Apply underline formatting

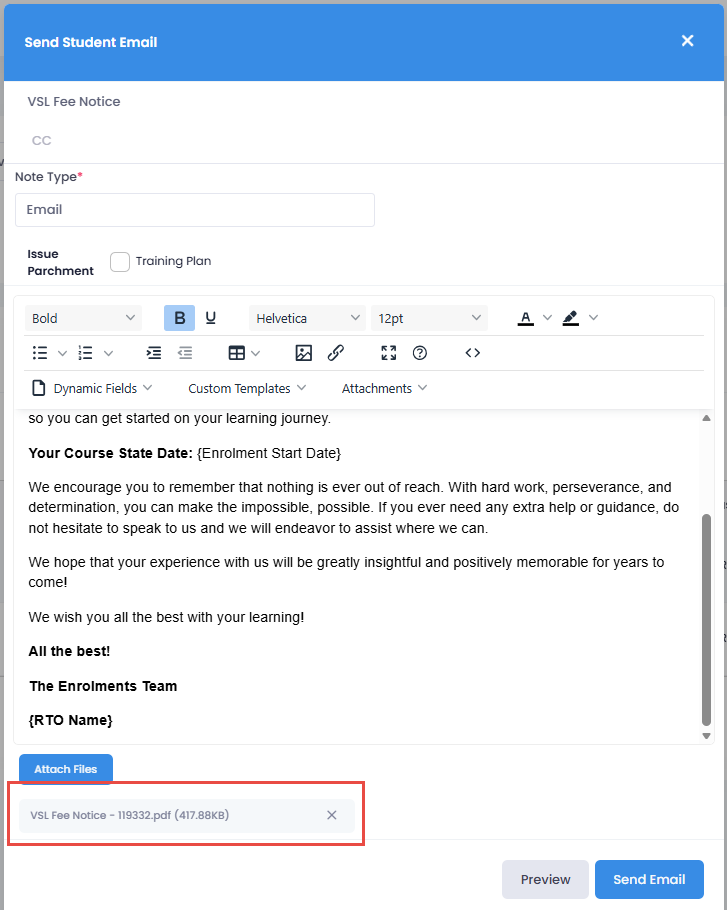pyautogui.click(x=211, y=318)
